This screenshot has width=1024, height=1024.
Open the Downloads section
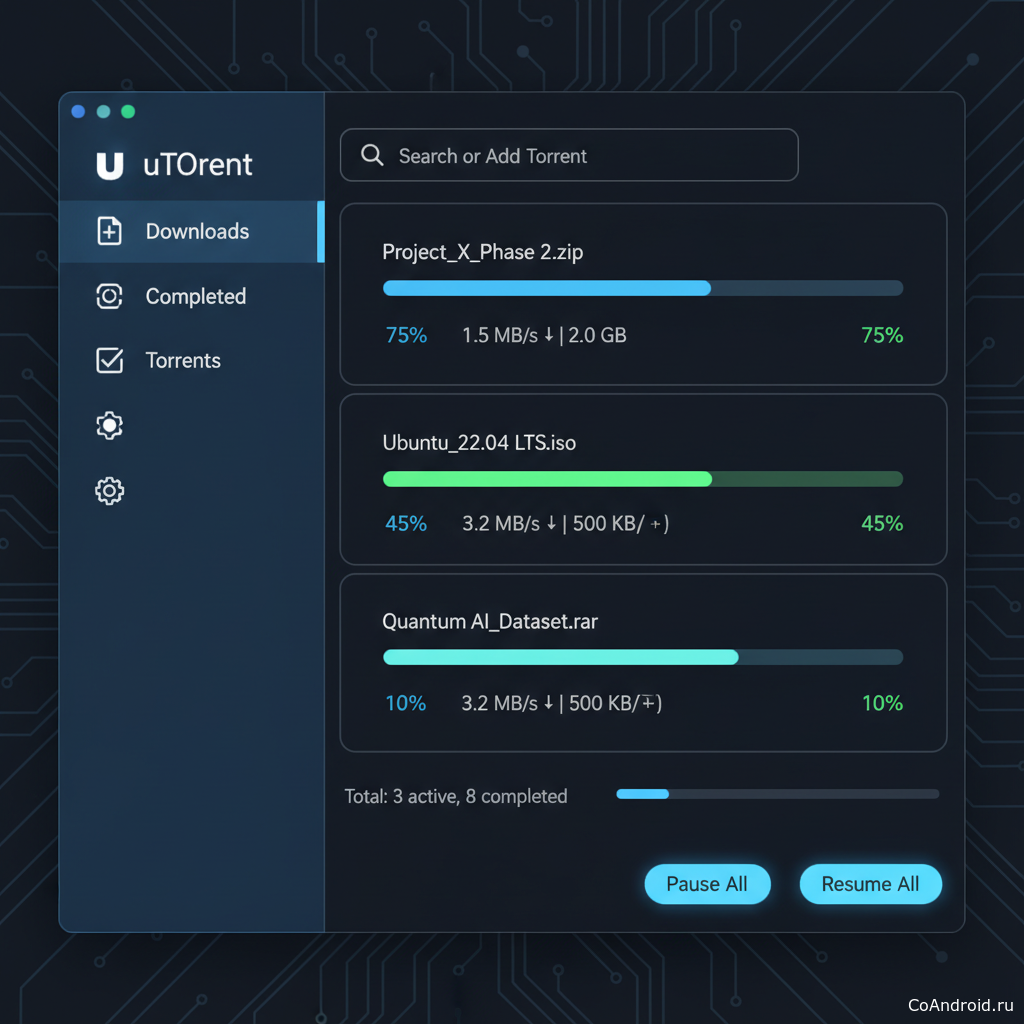197,231
